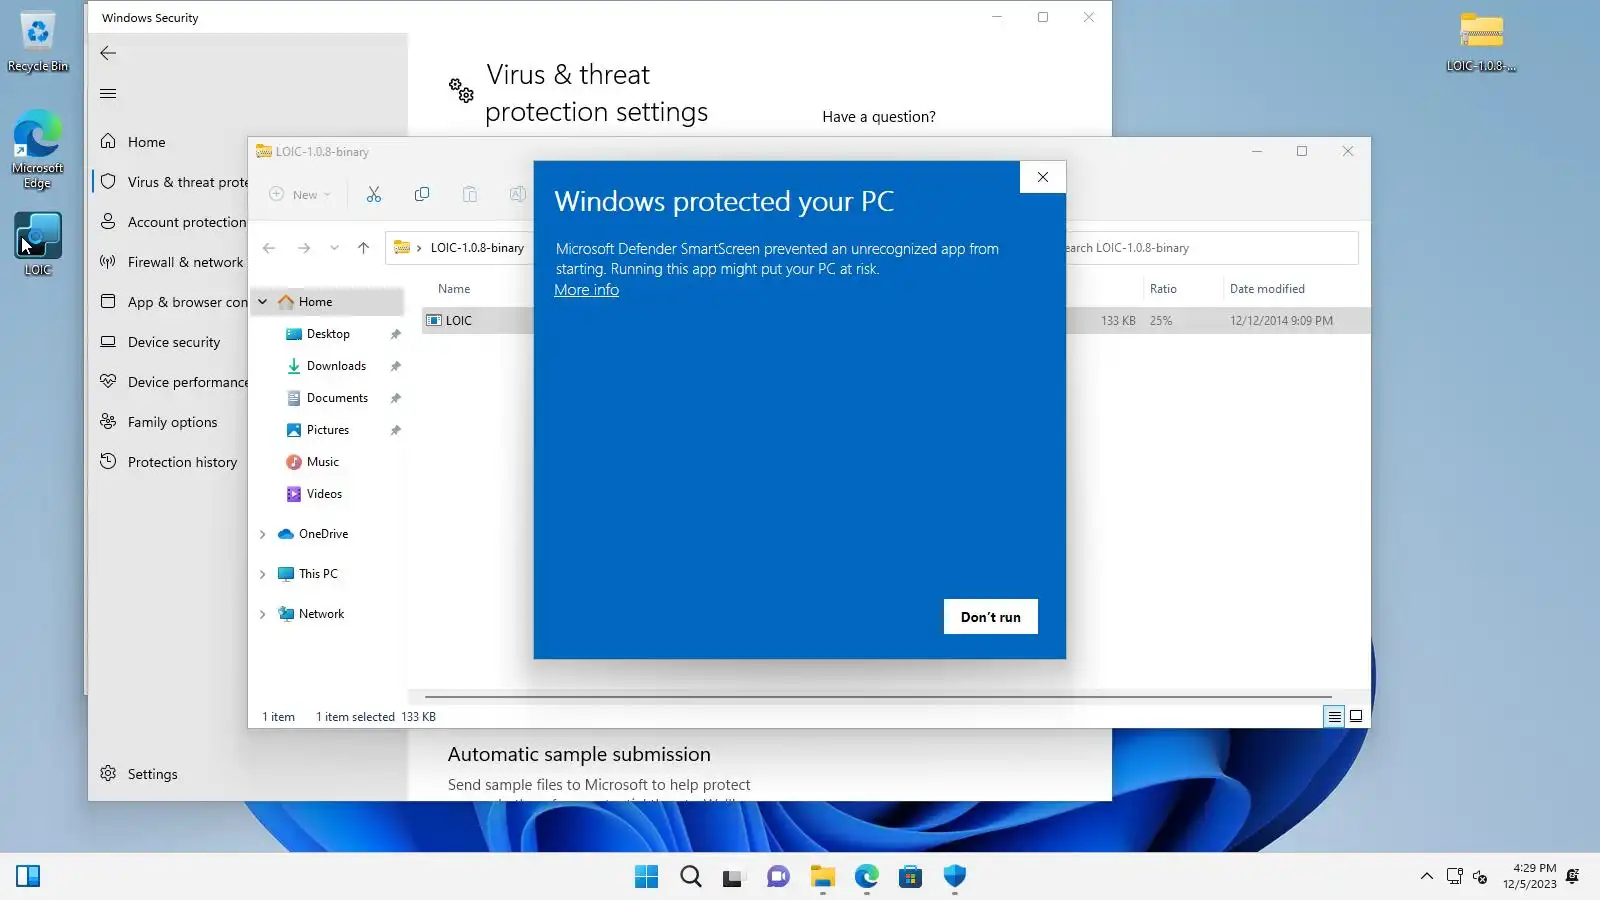This screenshot has height=900, width=1600.
Task: Show hidden system tray icons
Action: pyautogui.click(x=1427, y=877)
